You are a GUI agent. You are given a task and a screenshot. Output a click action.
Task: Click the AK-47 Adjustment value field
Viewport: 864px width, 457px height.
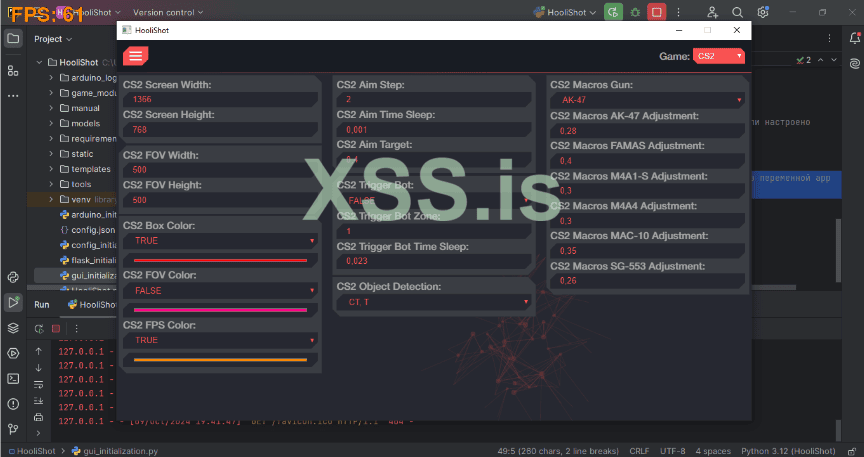click(x=647, y=131)
